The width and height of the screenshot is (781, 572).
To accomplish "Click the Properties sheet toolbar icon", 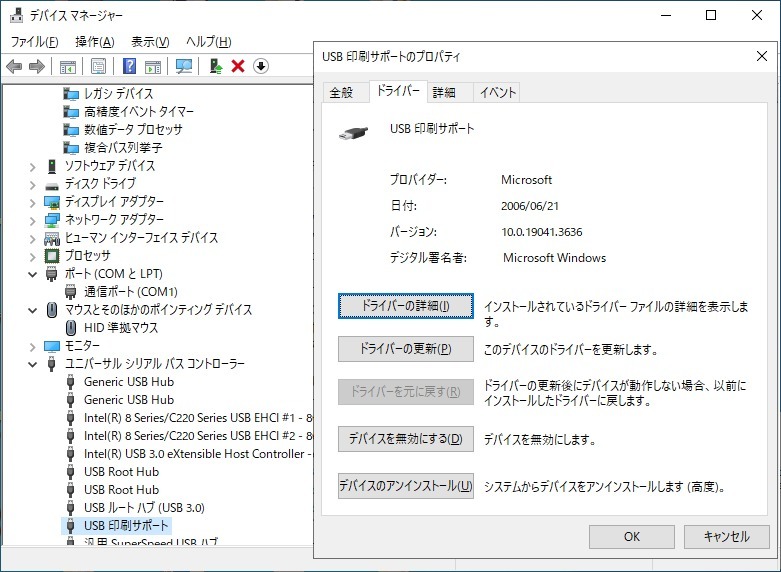I will [99, 66].
